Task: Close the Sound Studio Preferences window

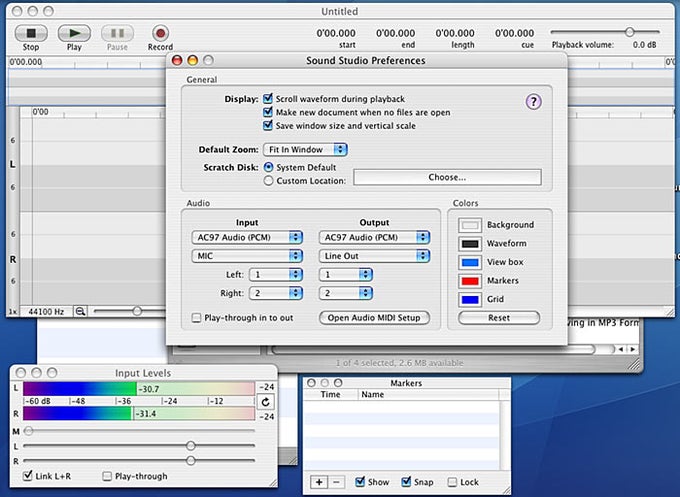Action: pyautogui.click(x=177, y=60)
